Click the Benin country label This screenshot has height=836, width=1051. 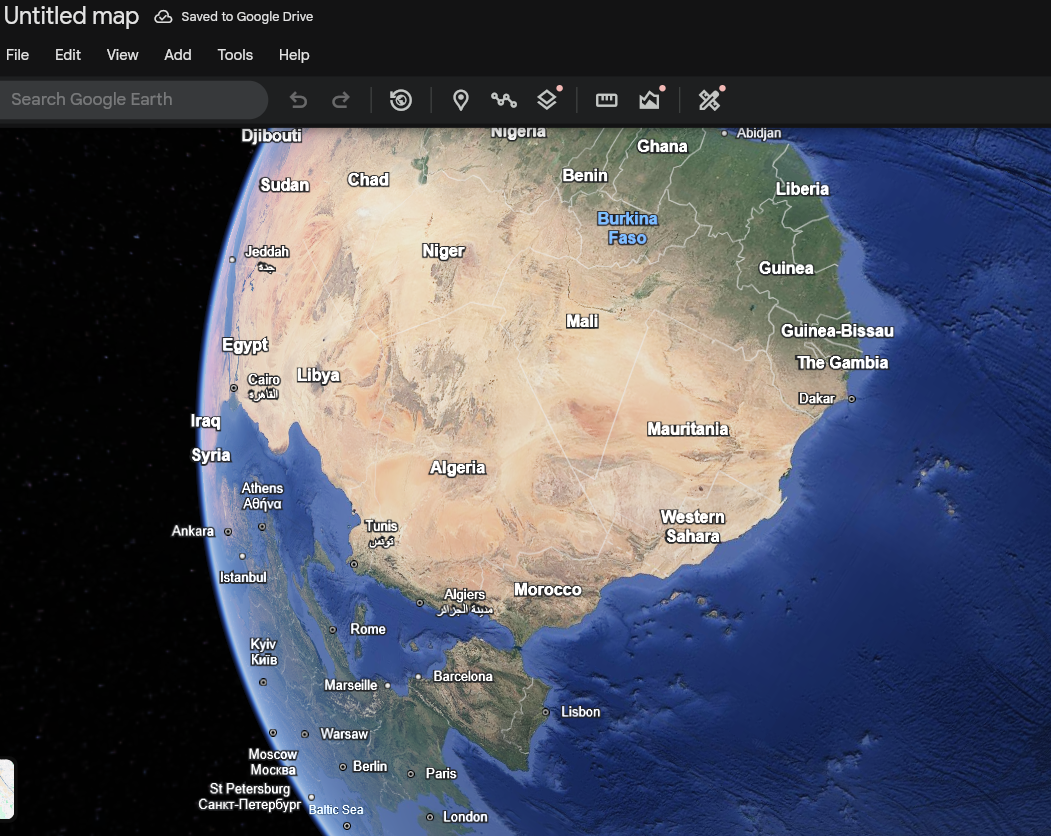click(x=584, y=176)
